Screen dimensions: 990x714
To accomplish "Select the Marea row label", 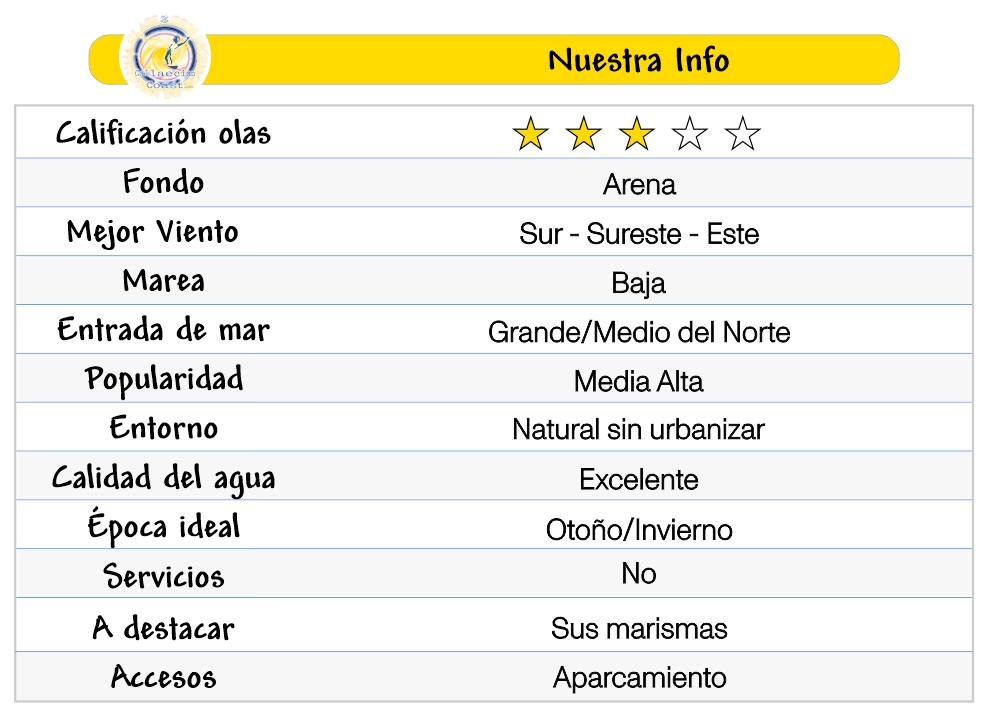I will (x=163, y=281).
